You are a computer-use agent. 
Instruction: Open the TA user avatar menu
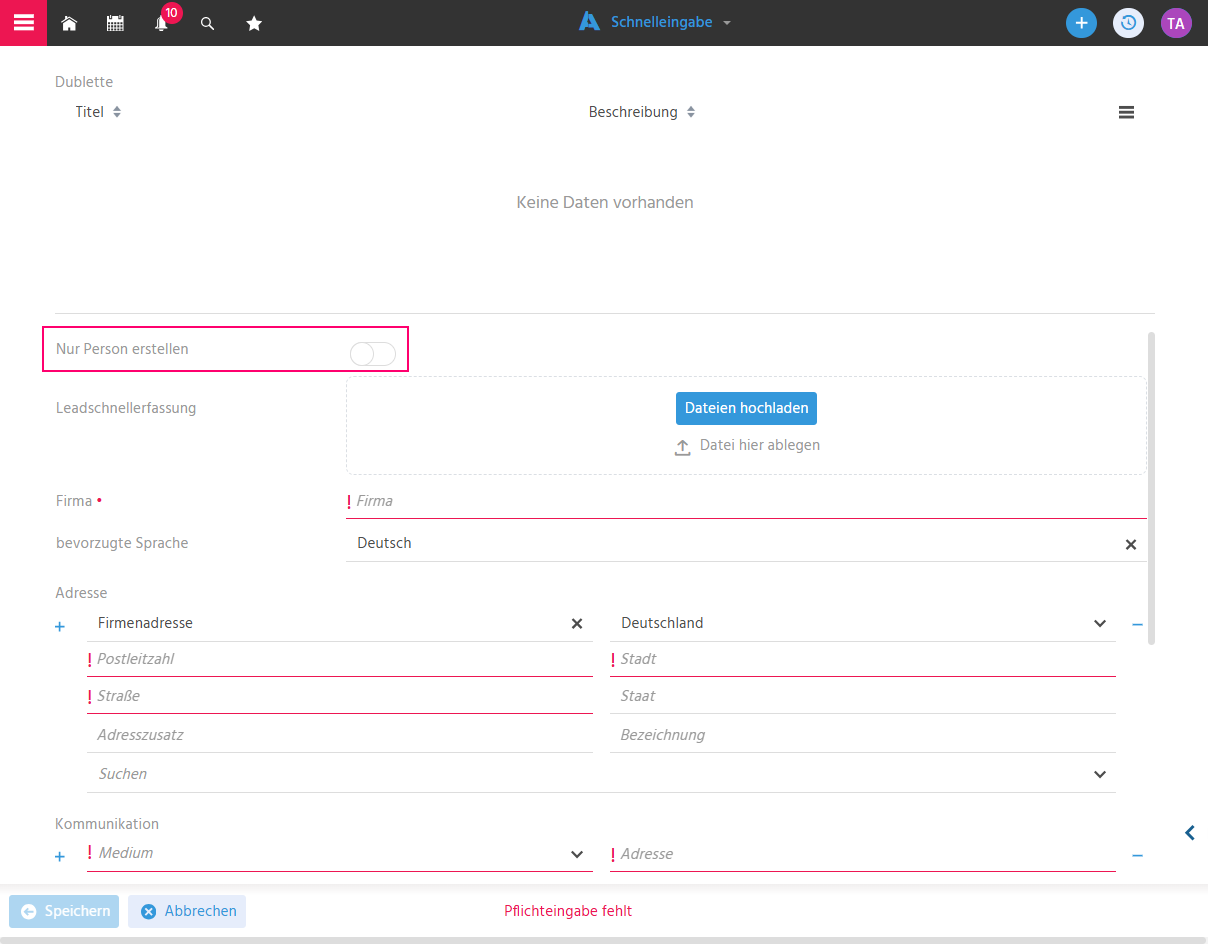click(1176, 23)
